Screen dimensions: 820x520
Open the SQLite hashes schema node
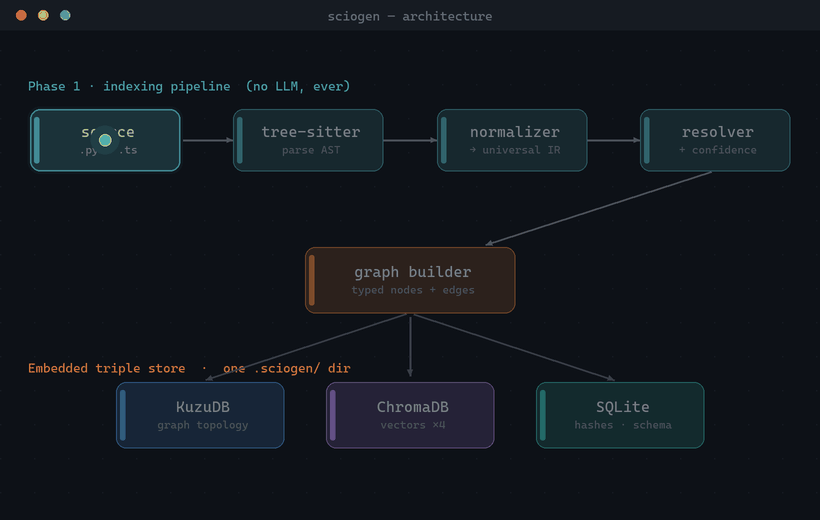[x=620, y=415]
